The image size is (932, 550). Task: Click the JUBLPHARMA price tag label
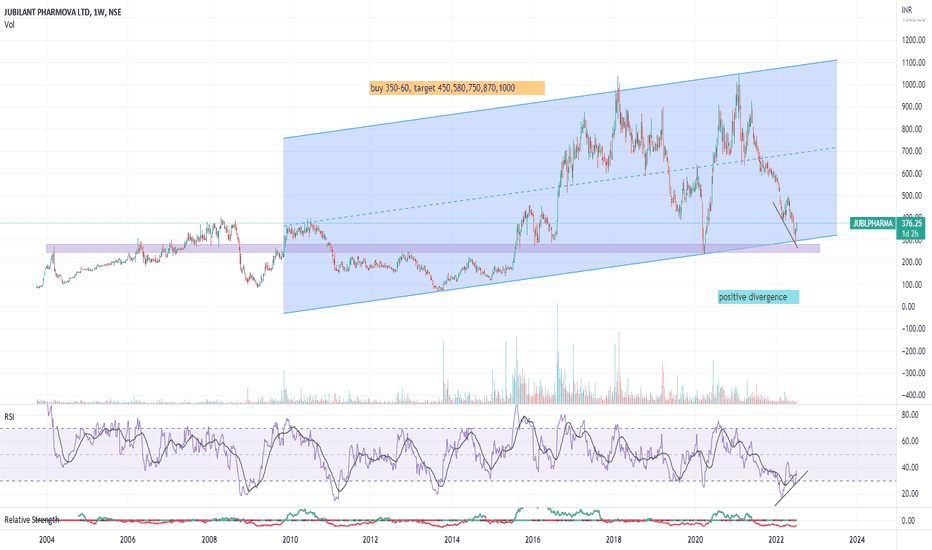coord(873,224)
